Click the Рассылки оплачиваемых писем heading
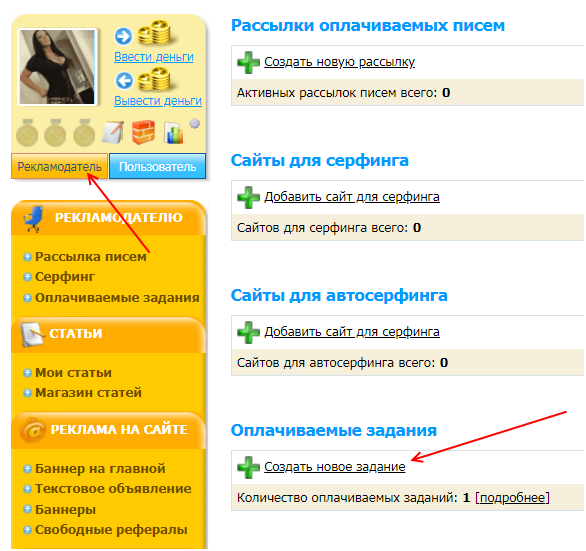This screenshot has width=586, height=551. pyautogui.click(x=368, y=25)
